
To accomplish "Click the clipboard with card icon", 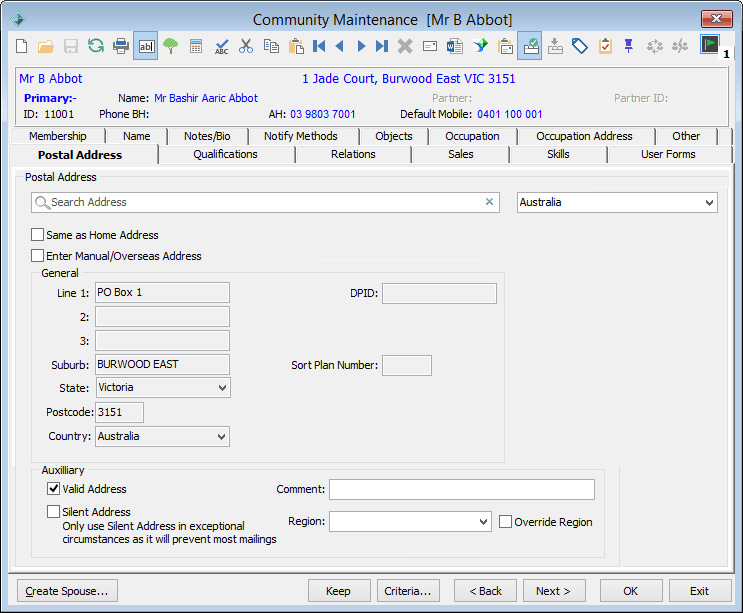I will [x=506, y=46].
